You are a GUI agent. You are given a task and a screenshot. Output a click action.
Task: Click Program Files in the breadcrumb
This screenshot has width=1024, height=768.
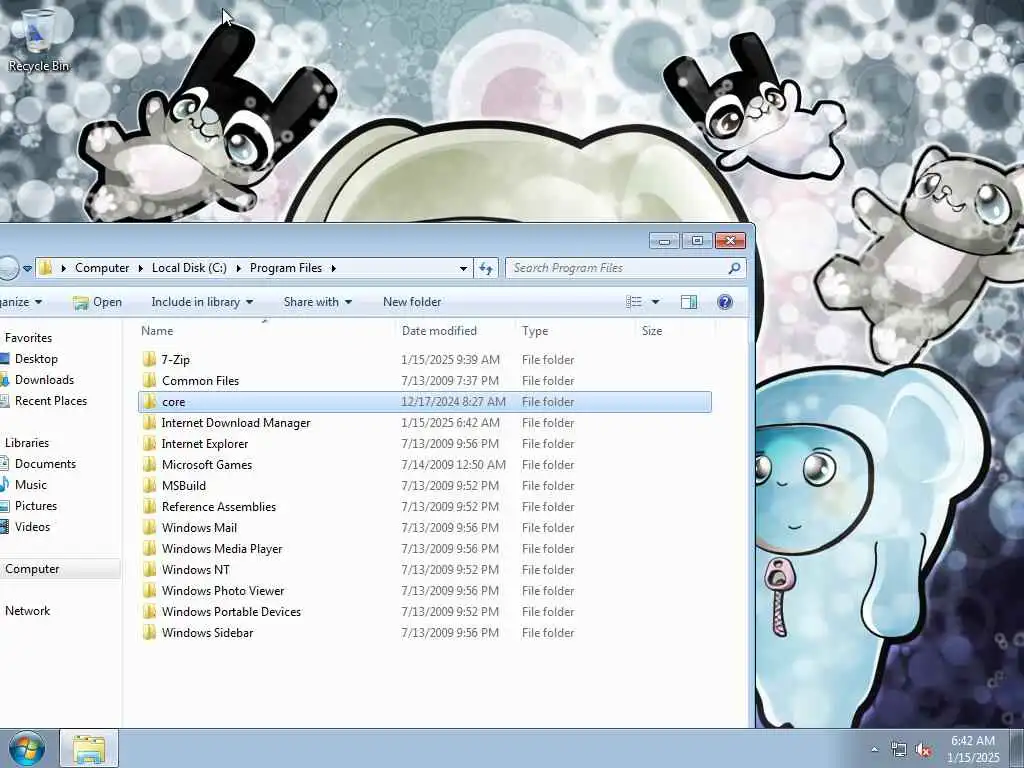(x=286, y=268)
